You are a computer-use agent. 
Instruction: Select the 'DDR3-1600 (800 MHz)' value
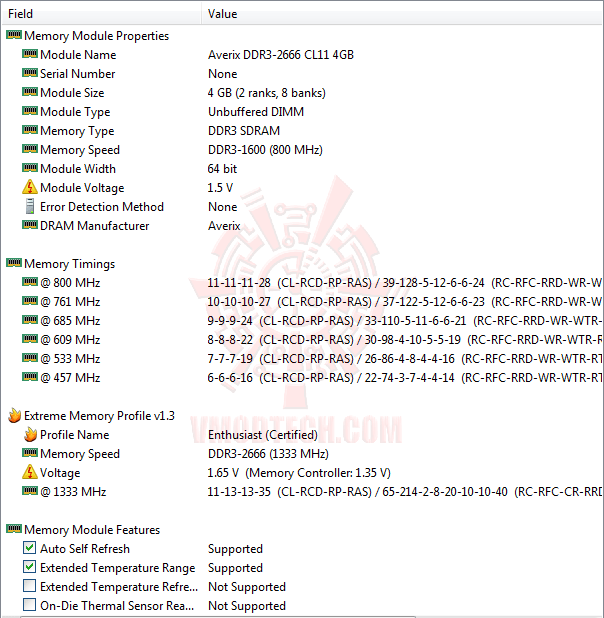(x=265, y=150)
